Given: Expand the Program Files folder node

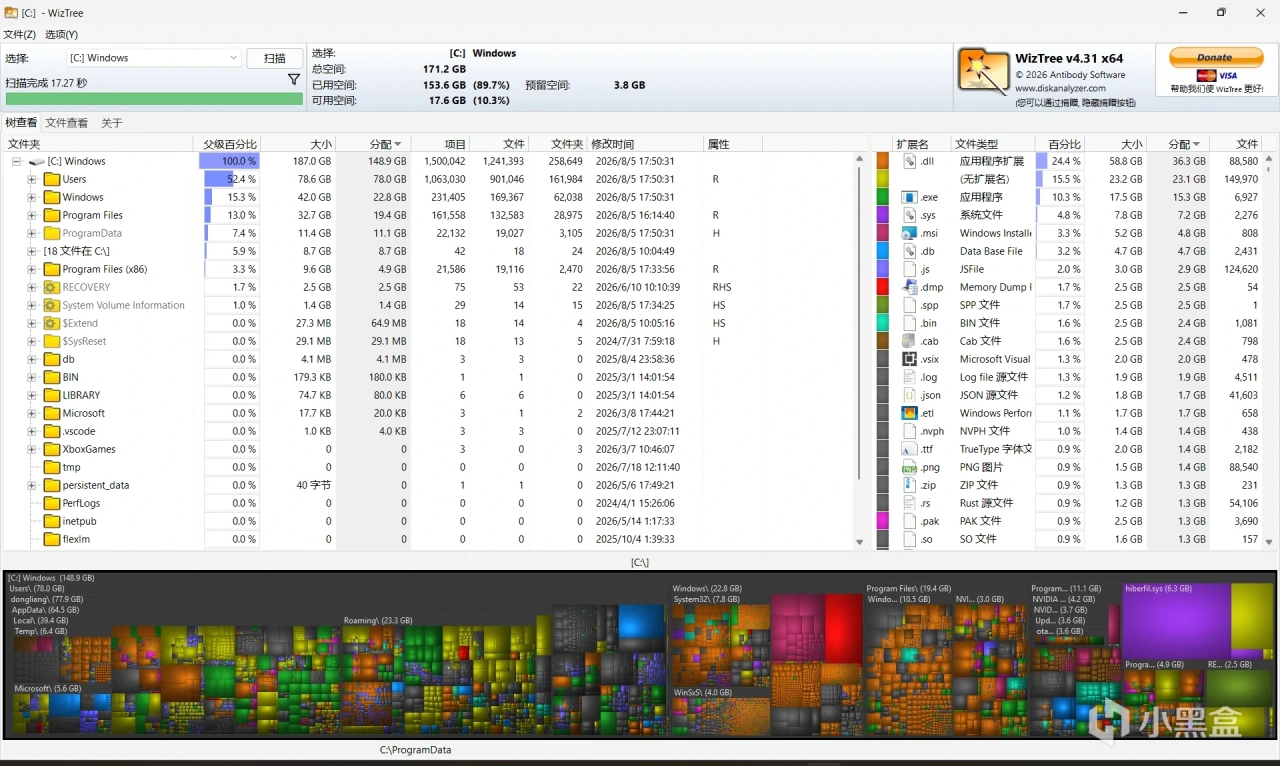Looking at the screenshot, I should pyautogui.click(x=32, y=215).
